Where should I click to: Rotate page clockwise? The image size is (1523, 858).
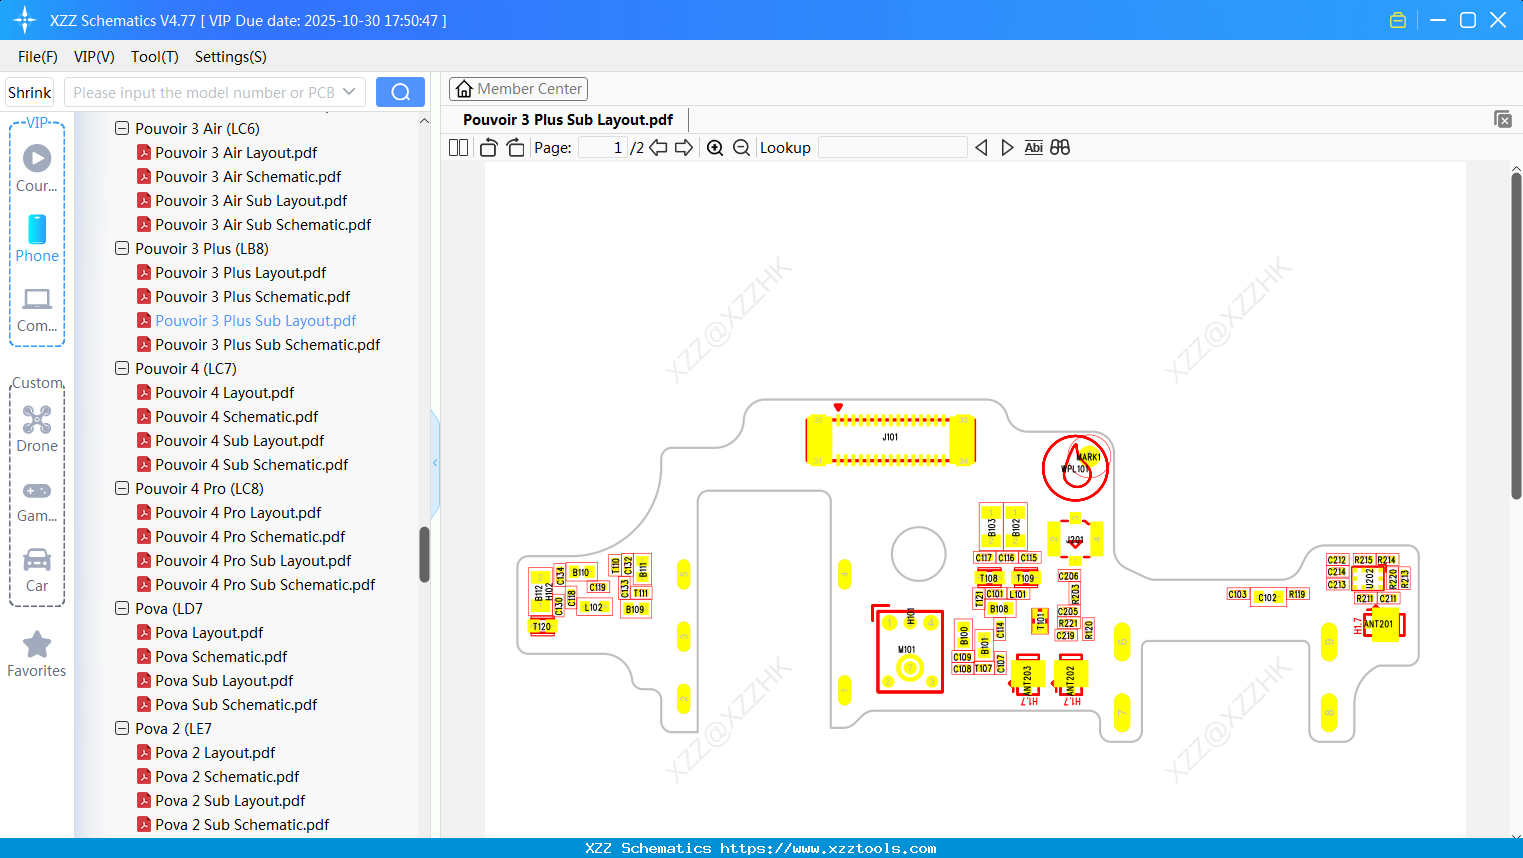click(x=515, y=148)
